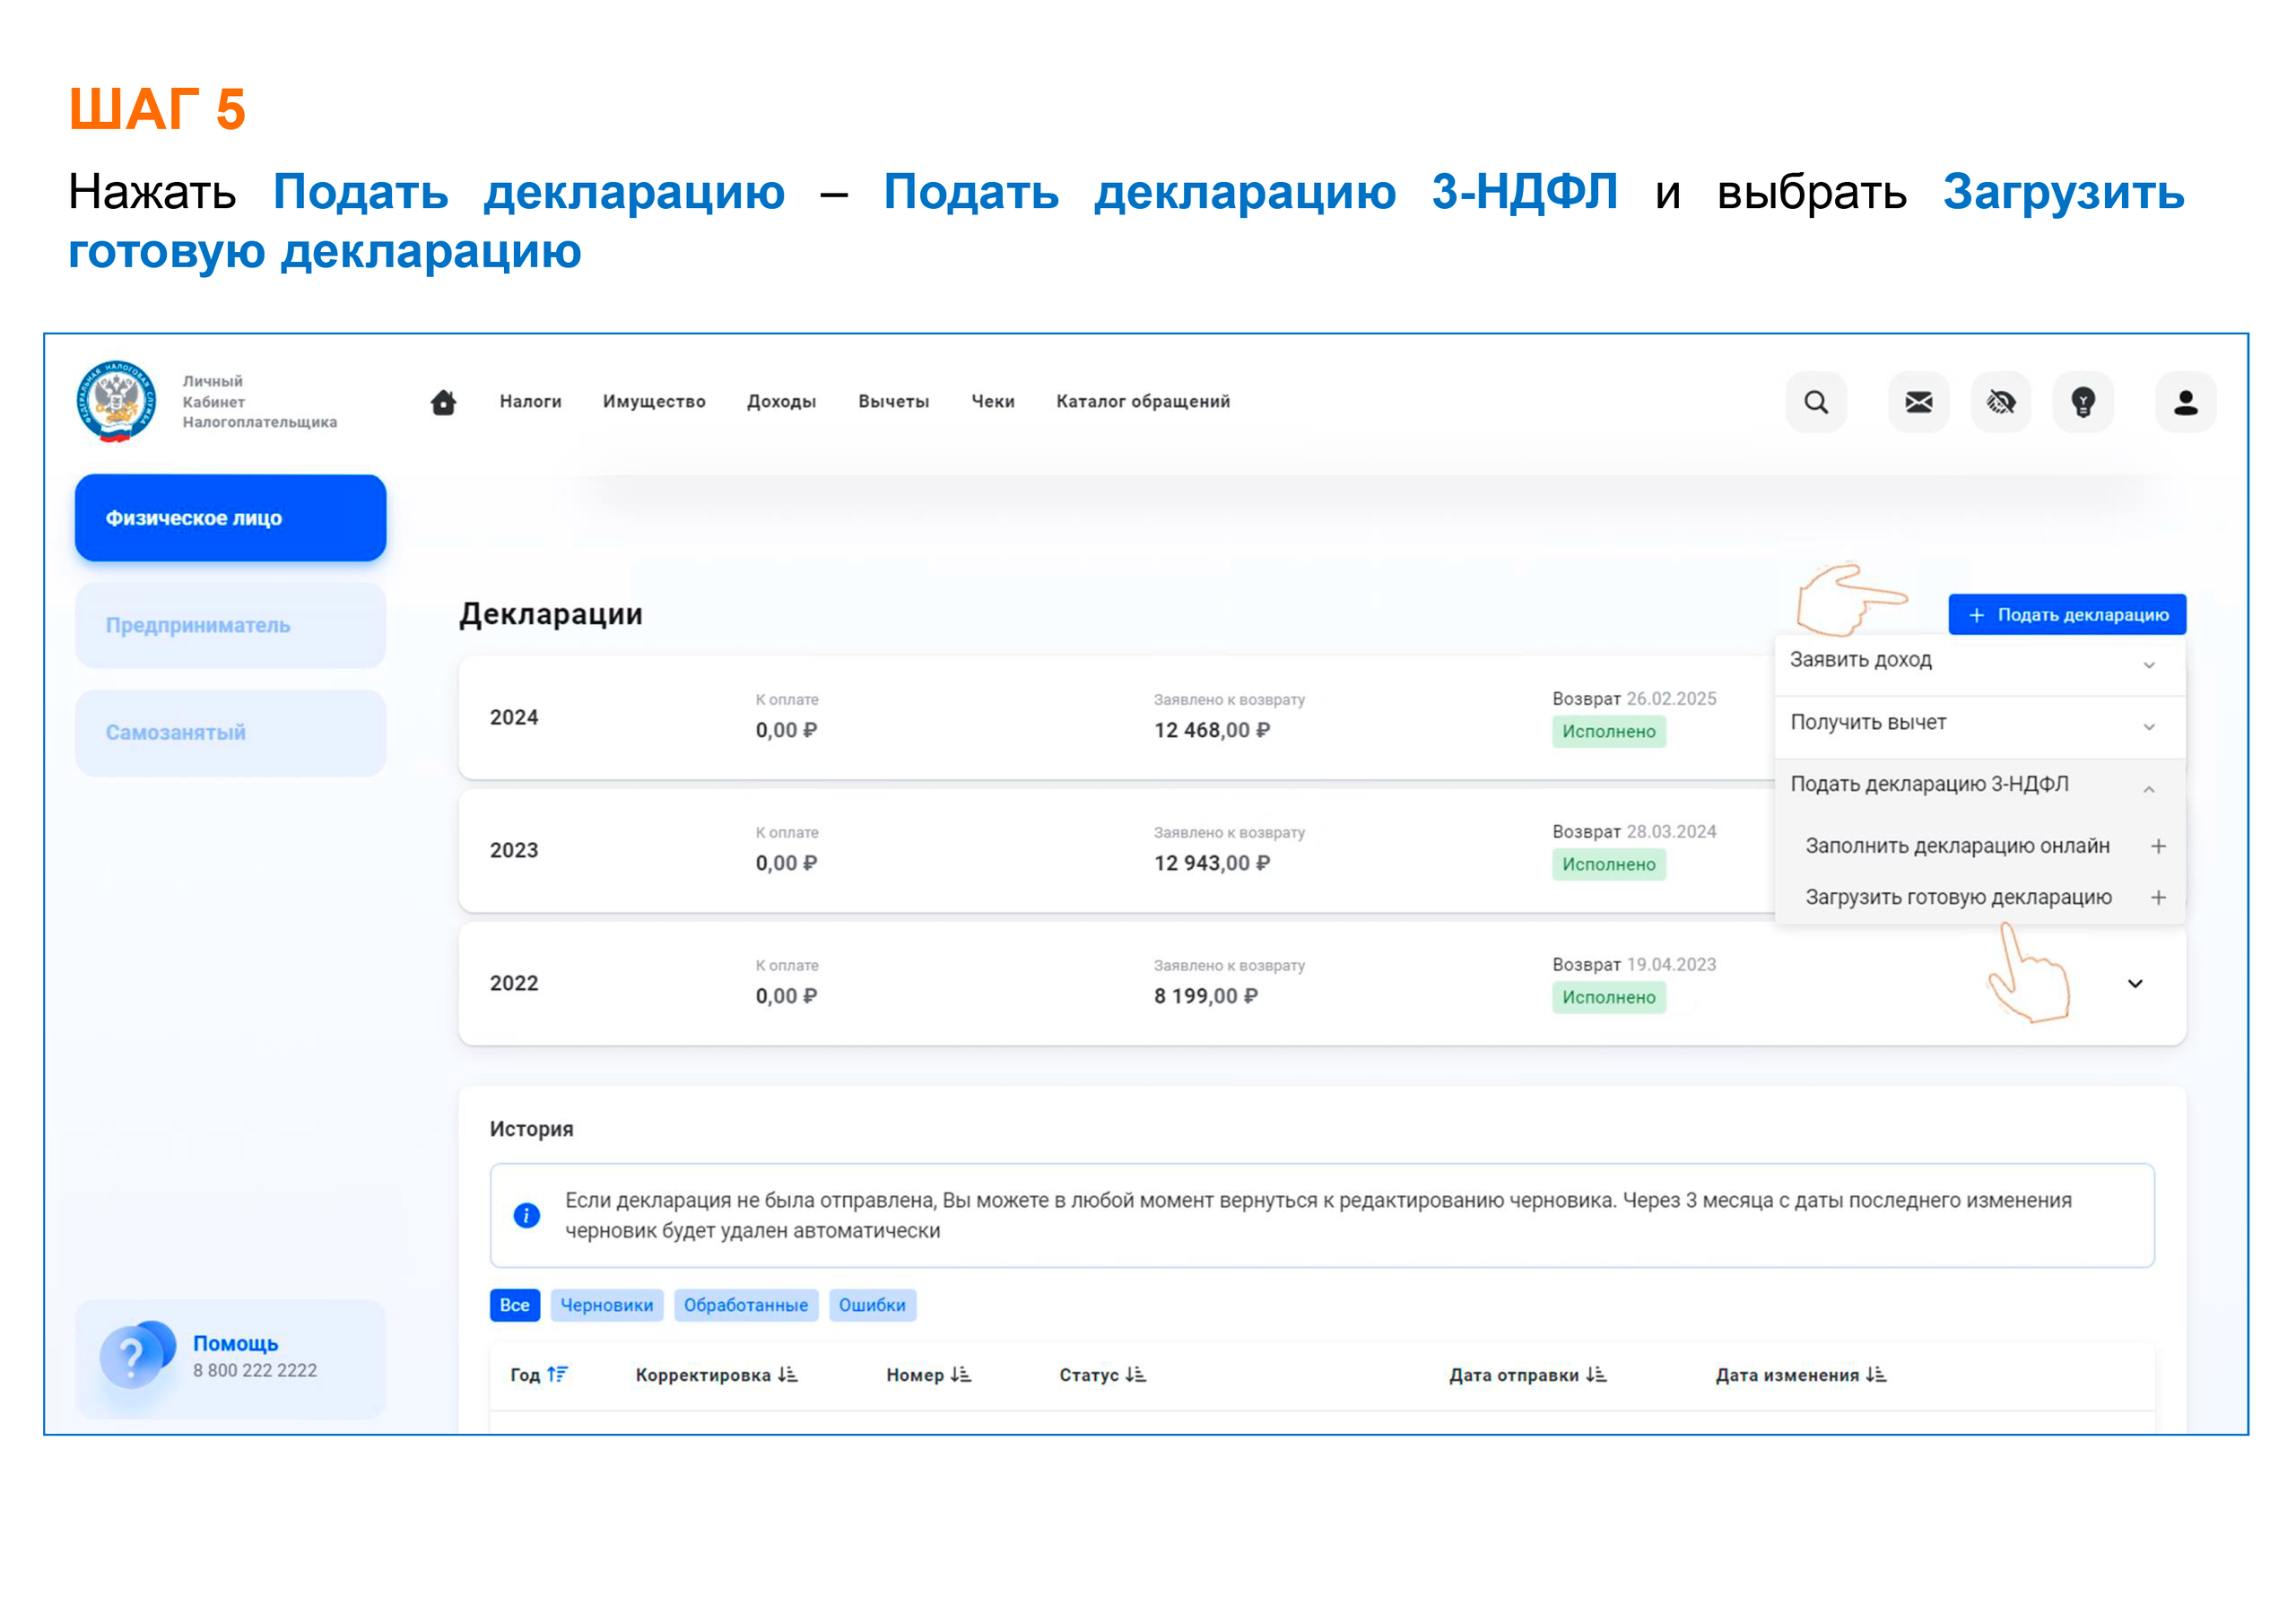
Task: Click the Подать декларацию button
Action: click(2066, 614)
